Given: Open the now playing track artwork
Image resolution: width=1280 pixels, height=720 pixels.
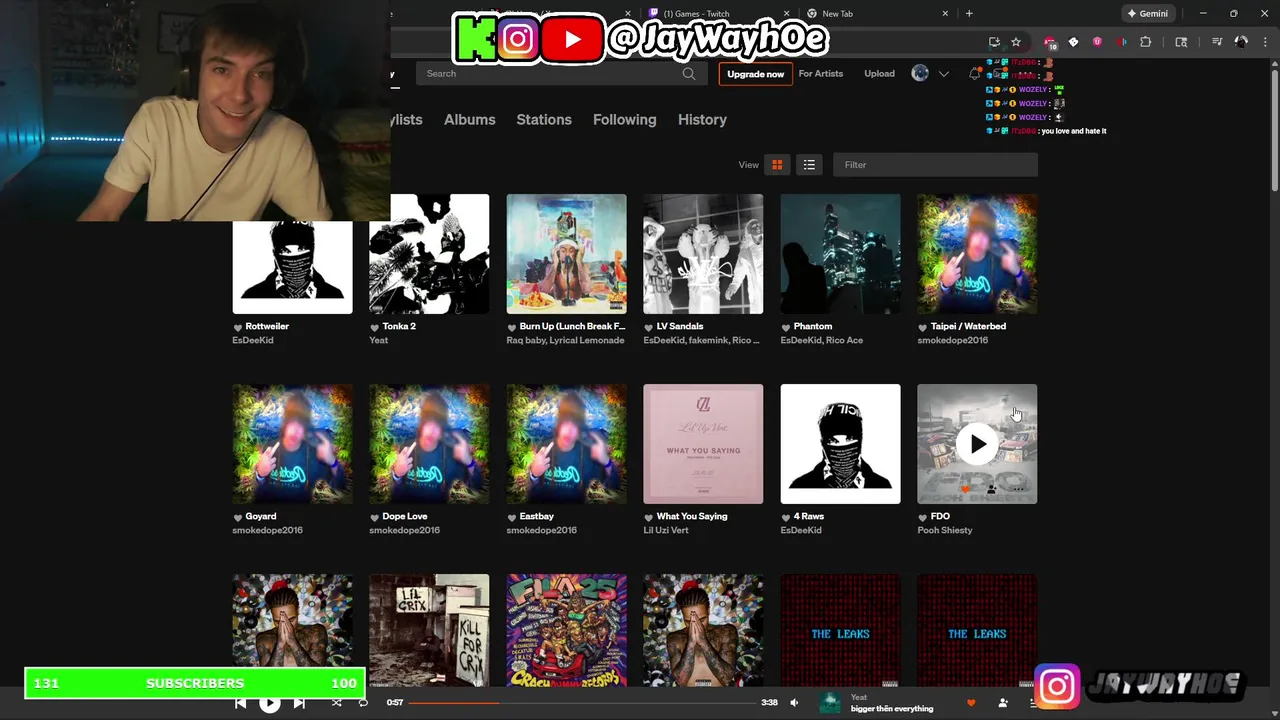Looking at the screenshot, I should (x=830, y=703).
